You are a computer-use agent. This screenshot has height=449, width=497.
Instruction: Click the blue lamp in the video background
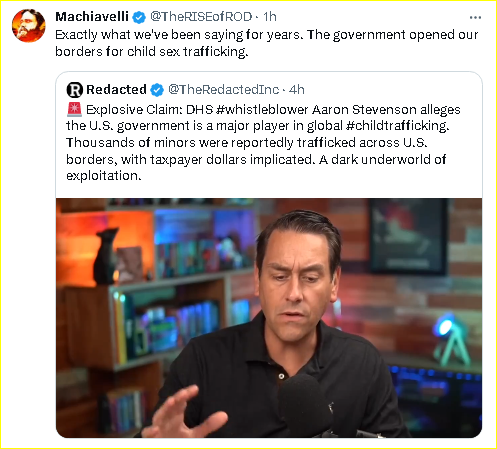tap(450, 342)
